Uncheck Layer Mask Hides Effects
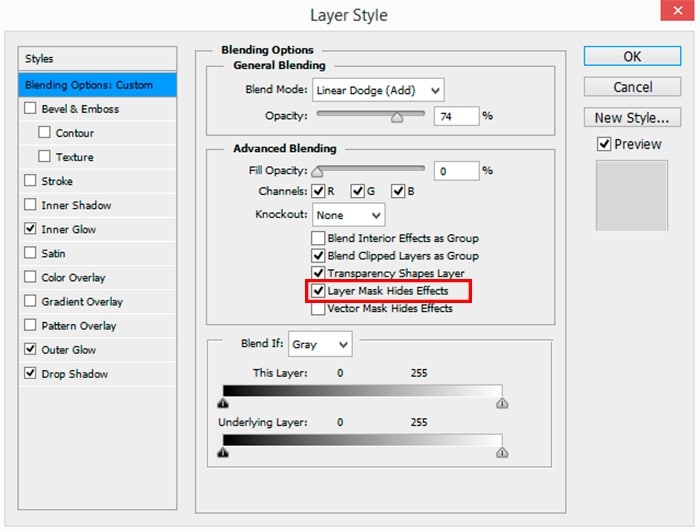 pyautogui.click(x=319, y=291)
